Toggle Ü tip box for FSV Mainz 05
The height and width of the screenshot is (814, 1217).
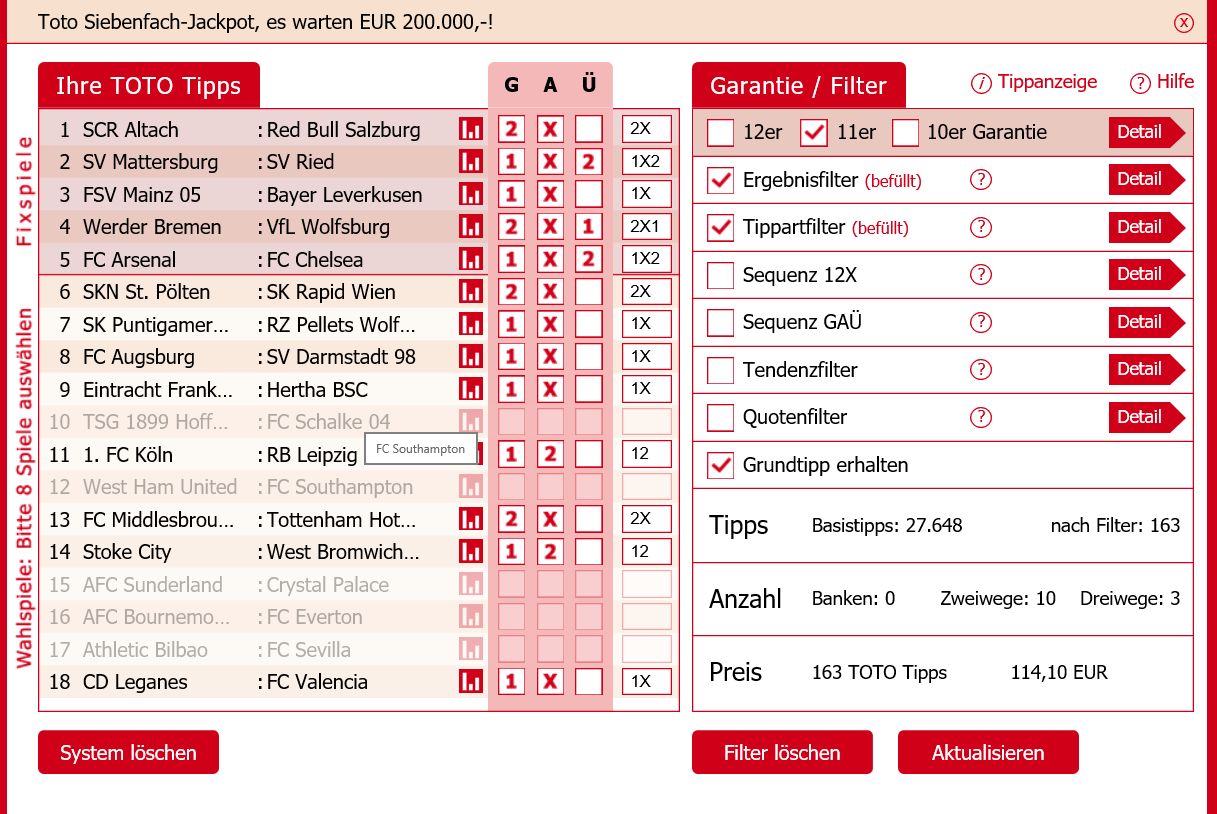[x=589, y=194]
